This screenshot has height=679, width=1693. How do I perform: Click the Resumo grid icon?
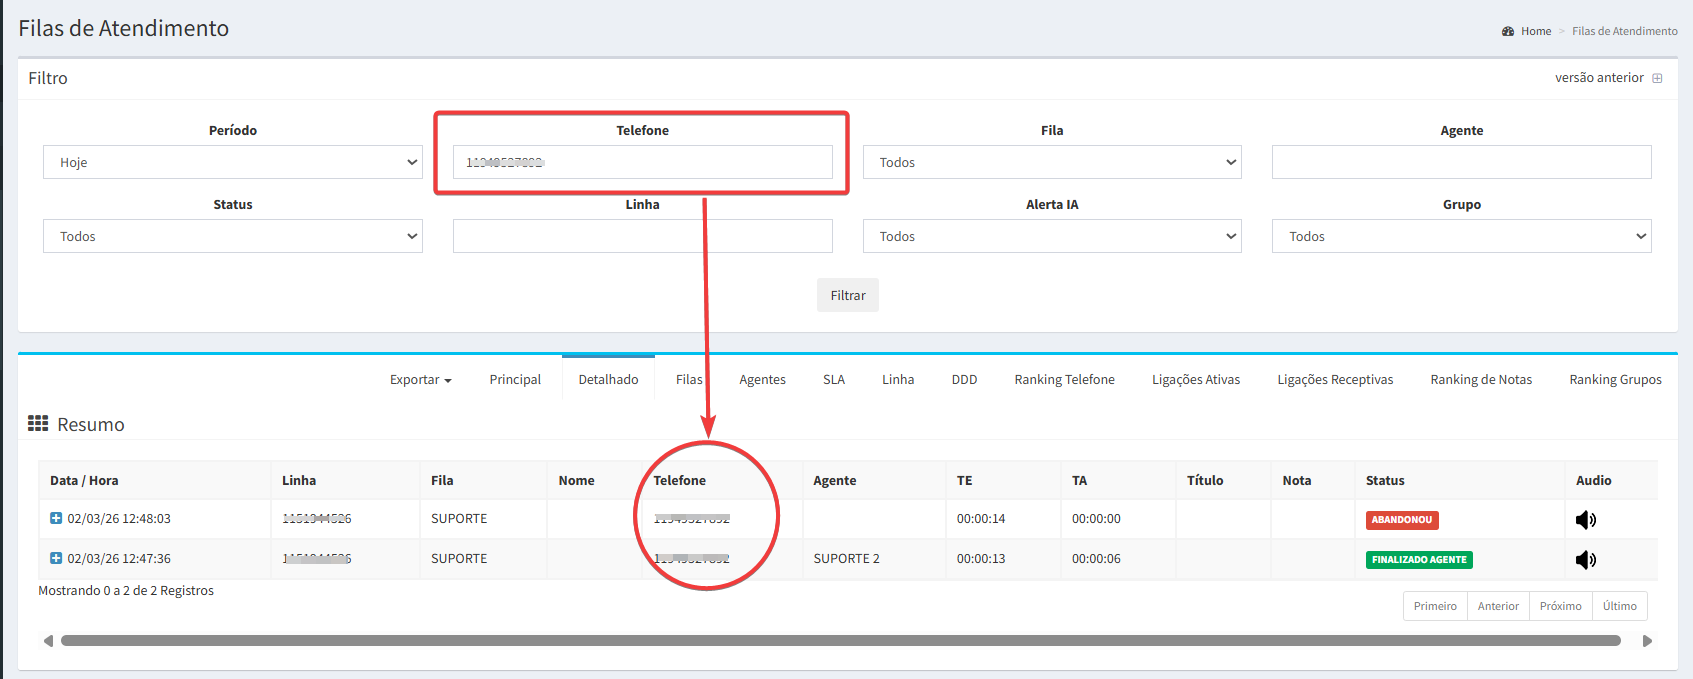coord(38,424)
